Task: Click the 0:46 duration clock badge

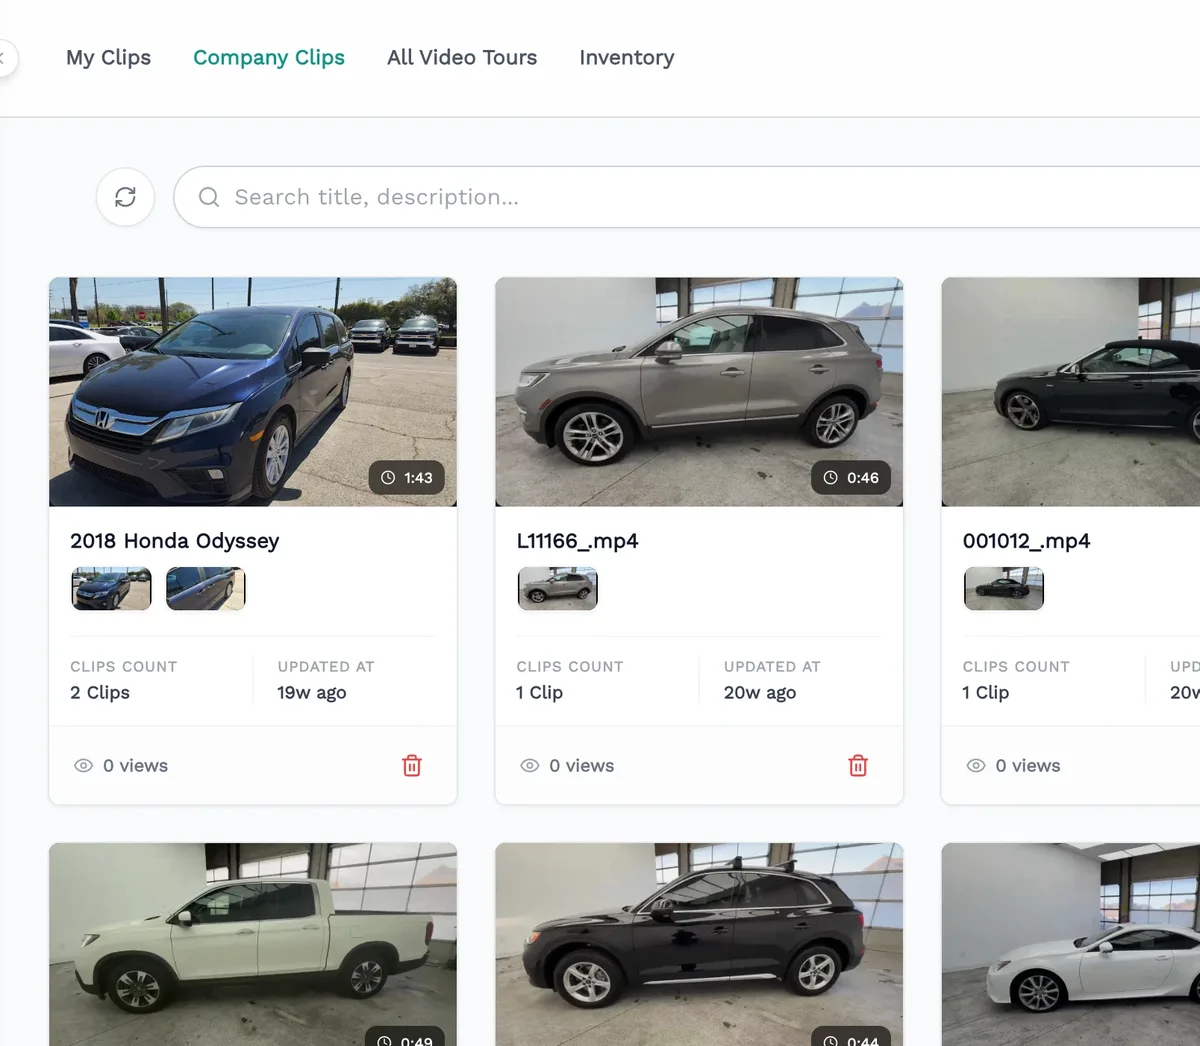Action: (x=851, y=478)
